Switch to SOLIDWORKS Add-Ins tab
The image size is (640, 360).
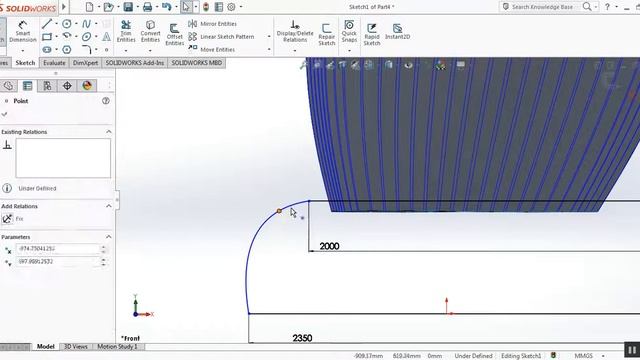135,63
